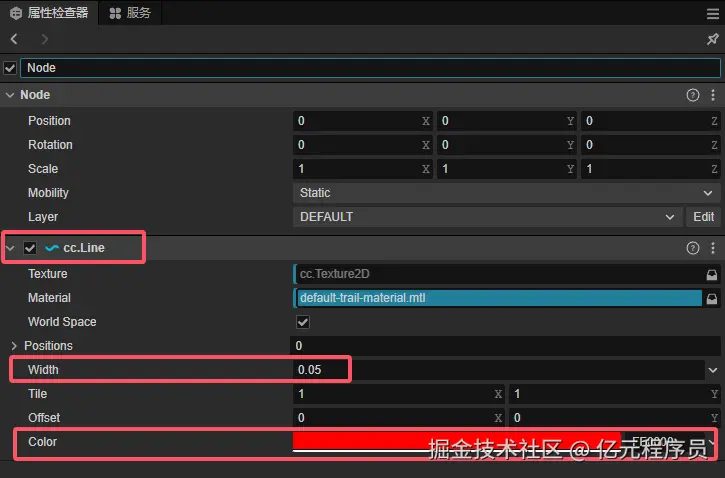Click the Texture asset picker icon
The height and width of the screenshot is (478, 725).
(x=712, y=275)
